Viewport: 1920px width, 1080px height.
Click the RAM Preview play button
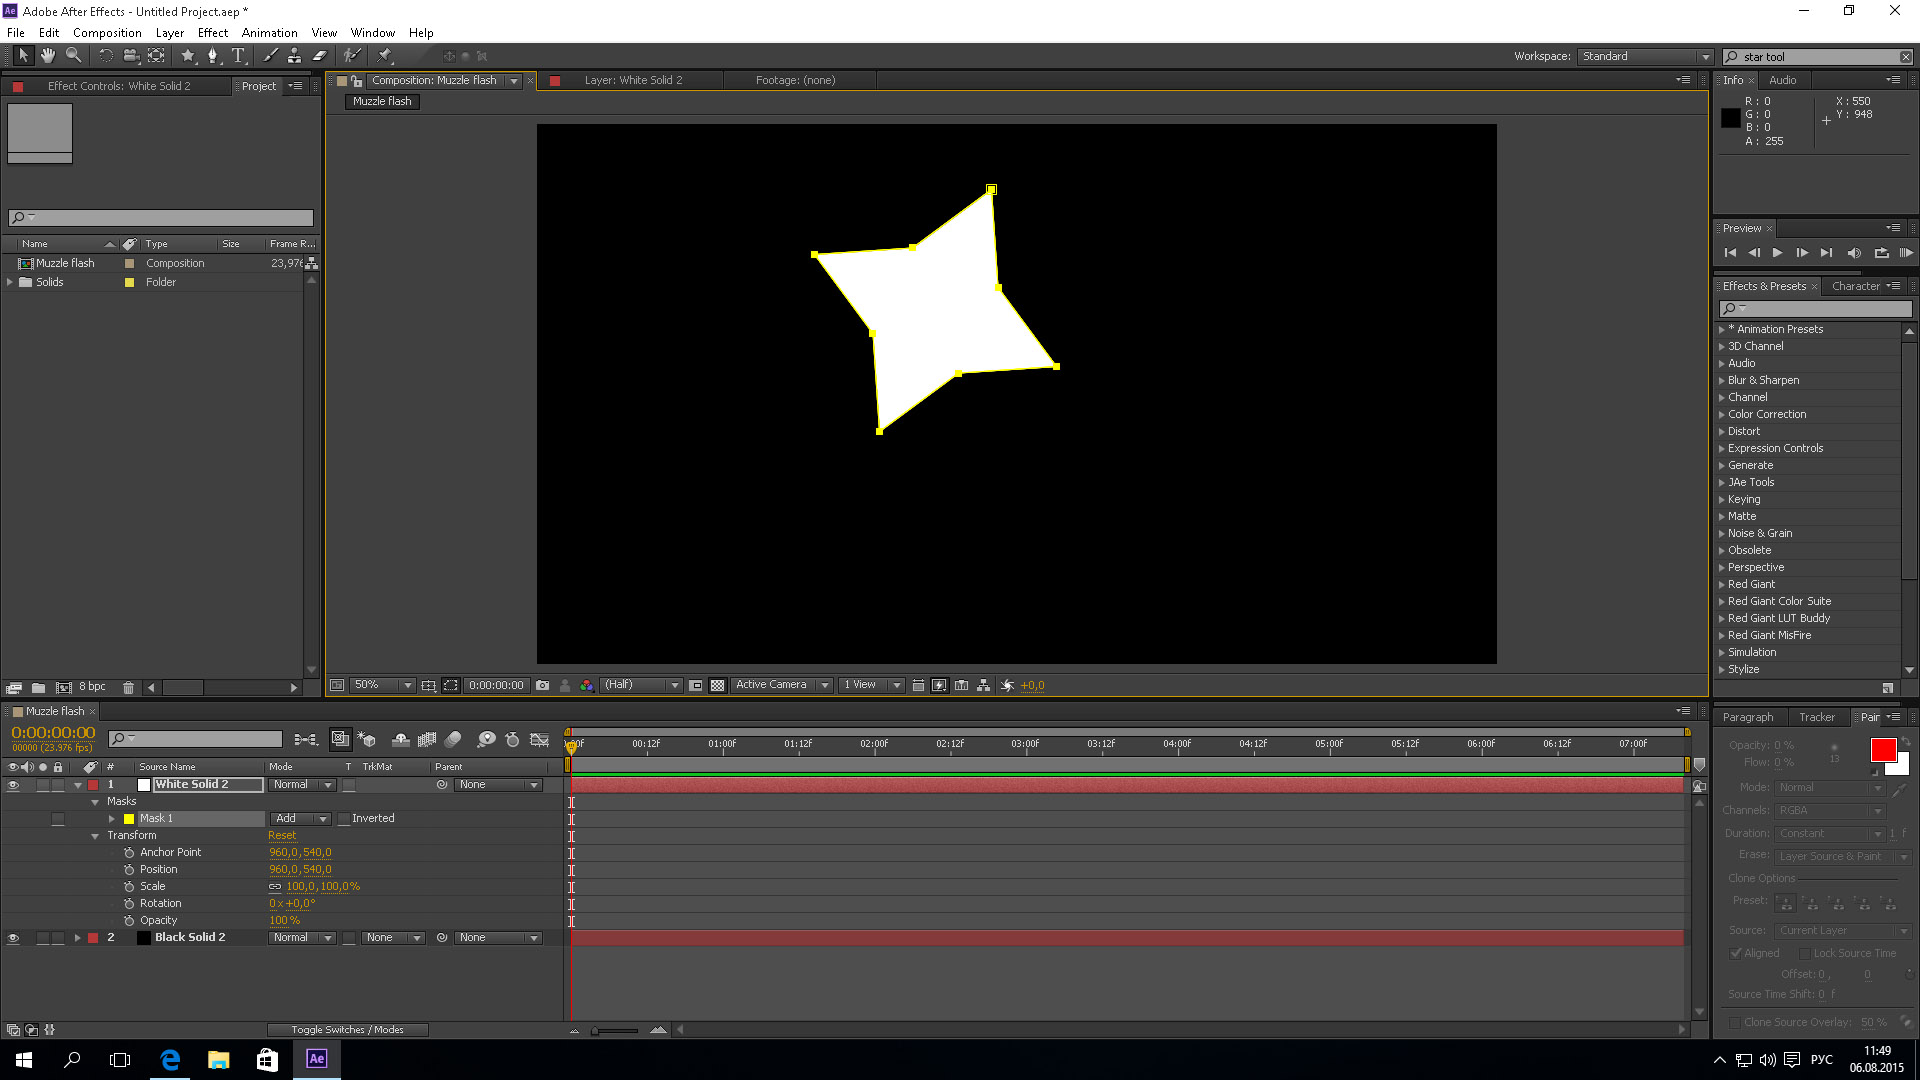point(1903,251)
